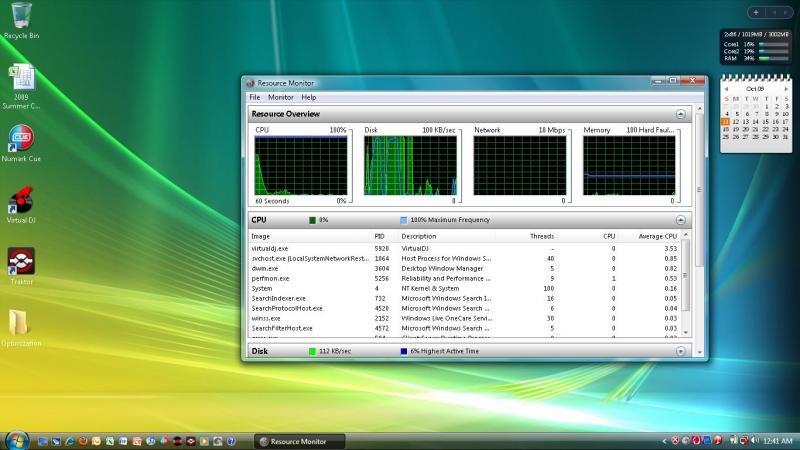Click the blue question mark Quick Launch icon
800x450 pixels.
point(231,441)
